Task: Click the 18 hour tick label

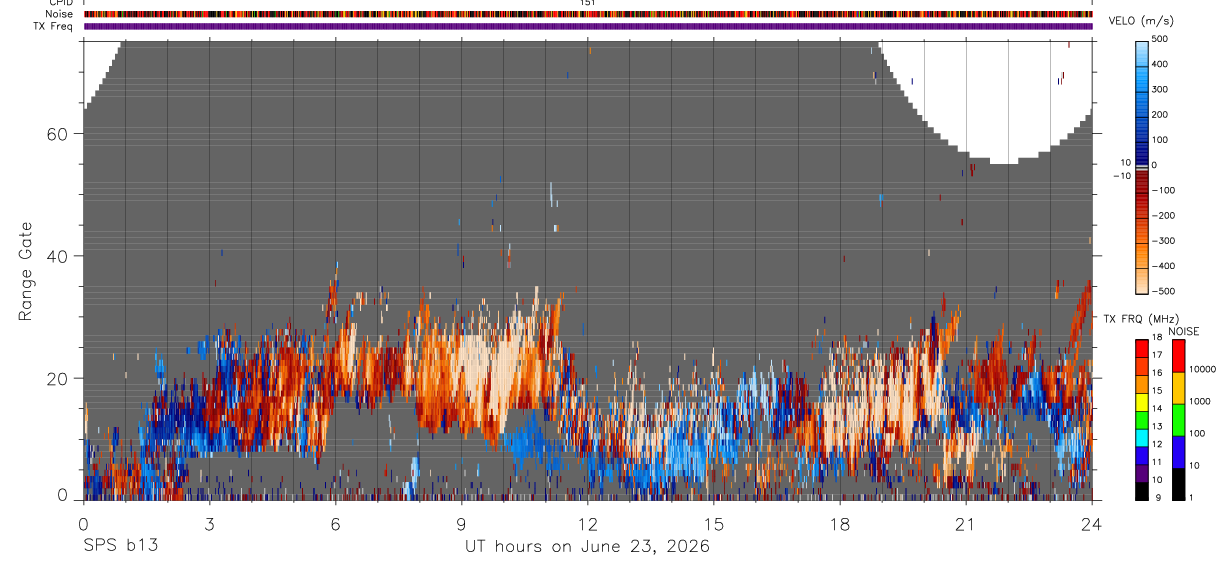Action: 840,523
